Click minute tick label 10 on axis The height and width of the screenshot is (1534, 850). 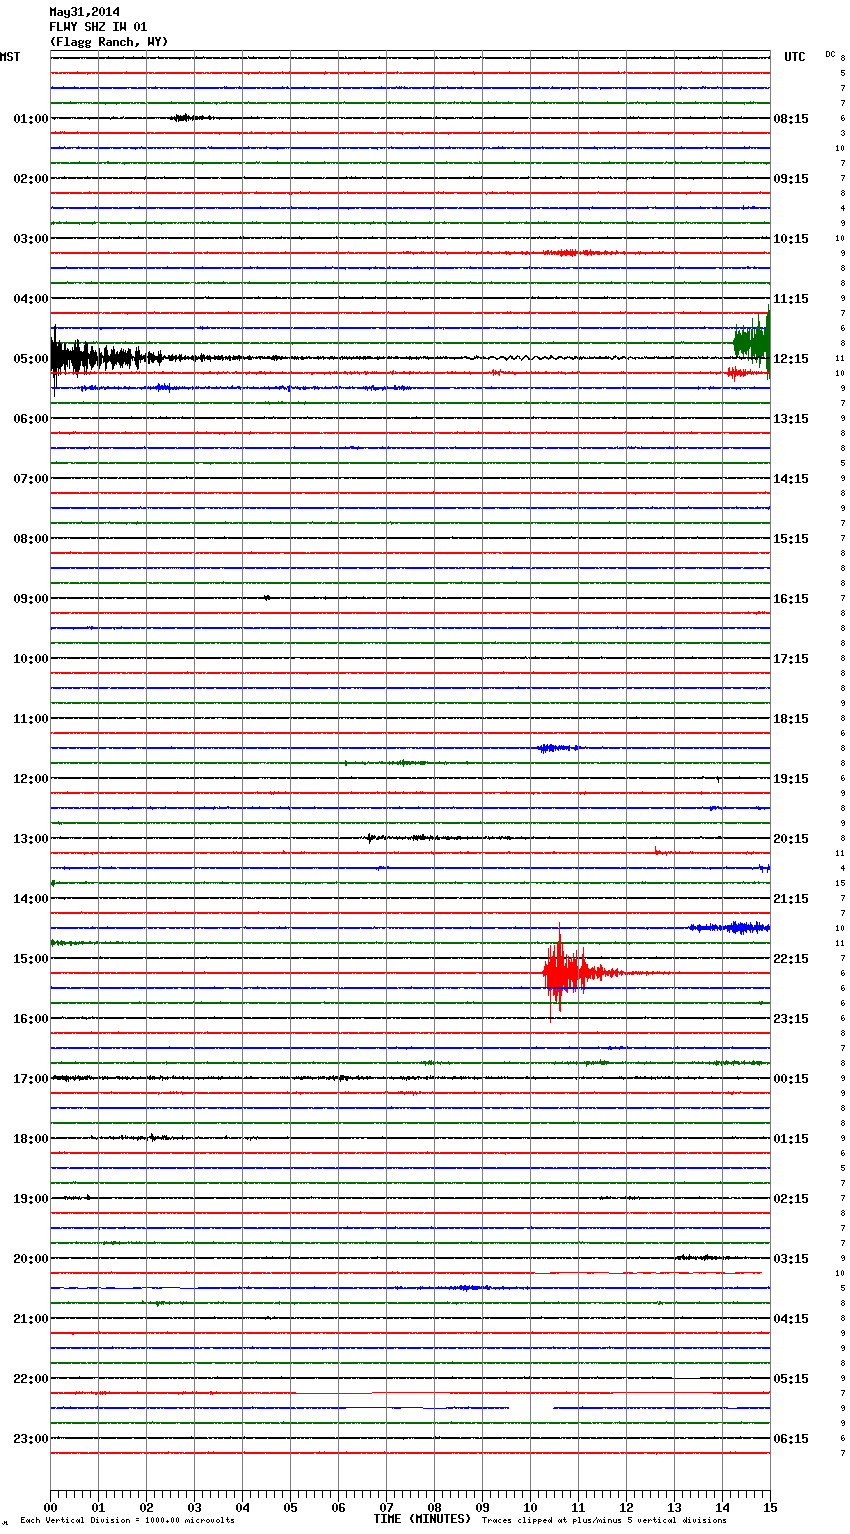(530, 1508)
